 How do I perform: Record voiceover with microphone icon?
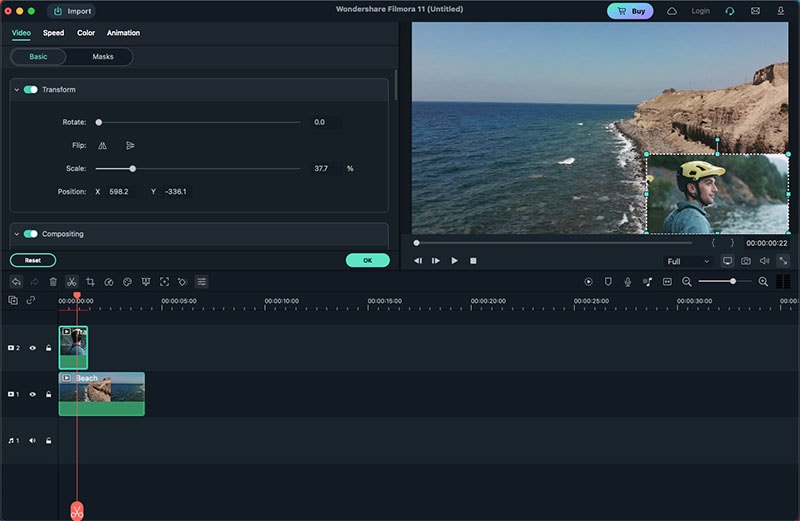pyautogui.click(x=628, y=282)
